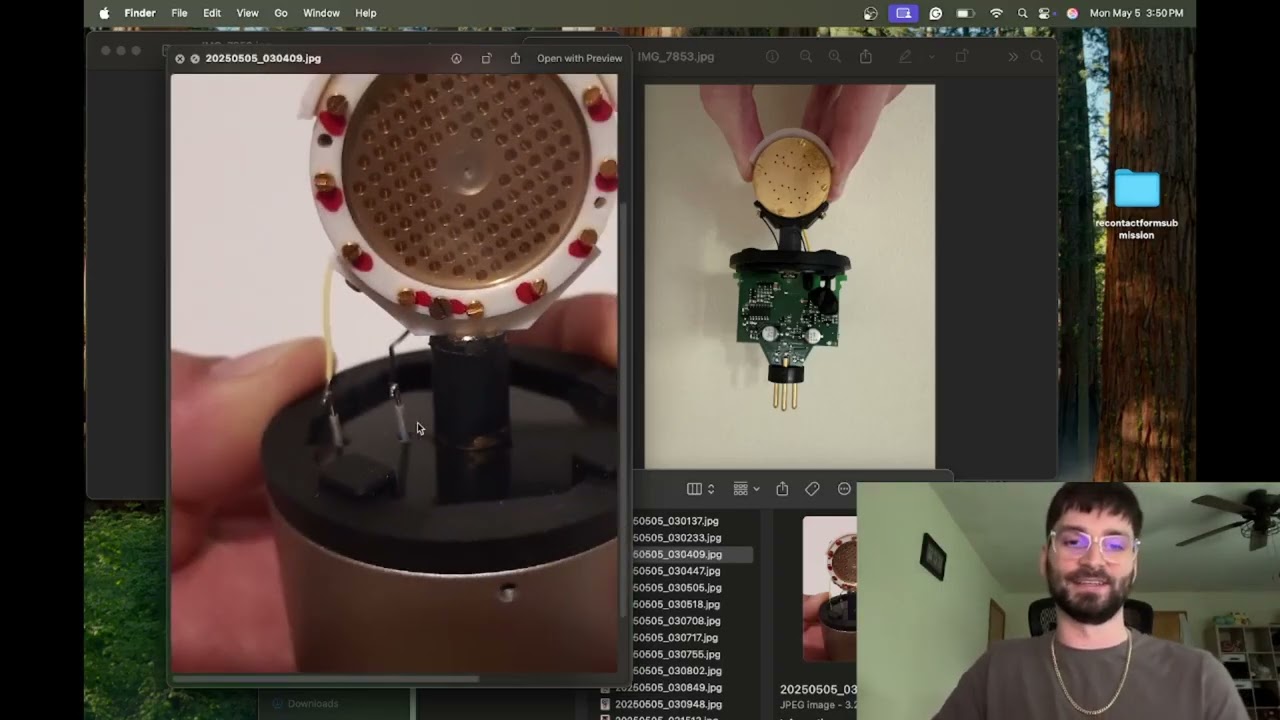Click leftmost globe status icon in menu bar

870,13
